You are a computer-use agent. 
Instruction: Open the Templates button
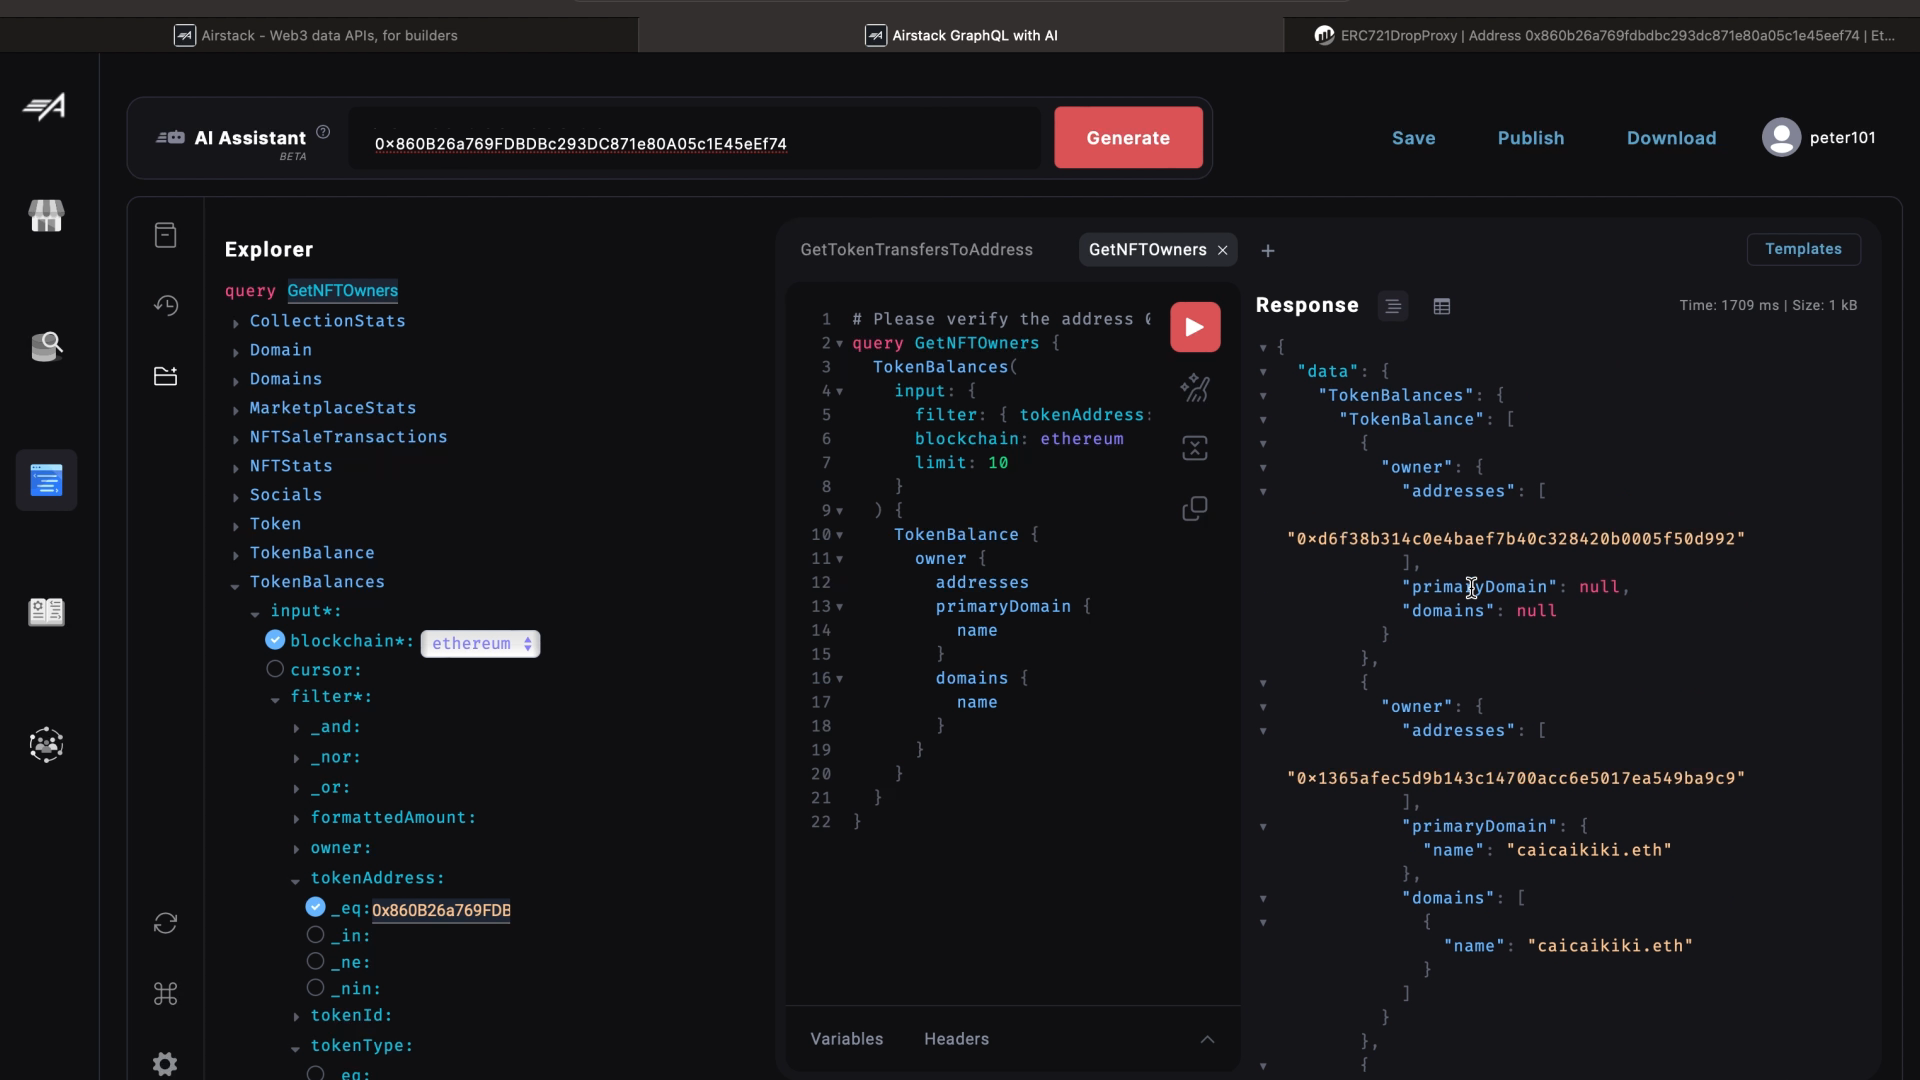coord(1803,249)
